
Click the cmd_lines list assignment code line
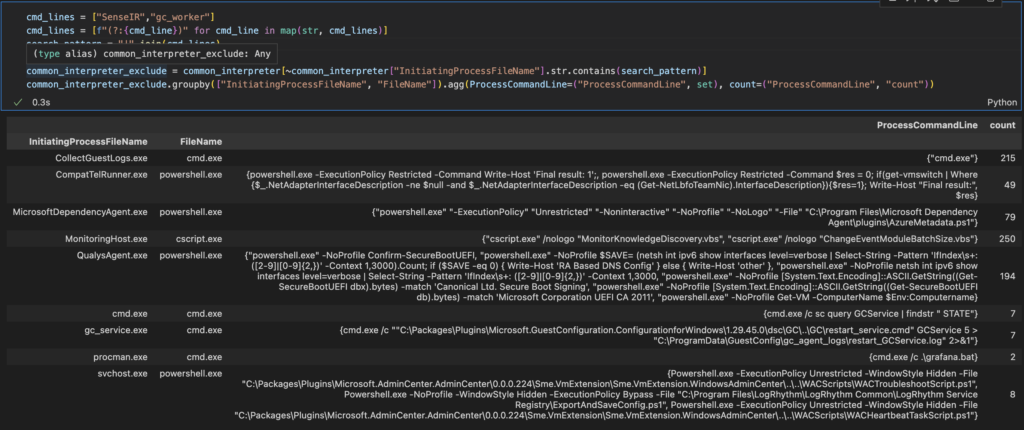point(121,16)
